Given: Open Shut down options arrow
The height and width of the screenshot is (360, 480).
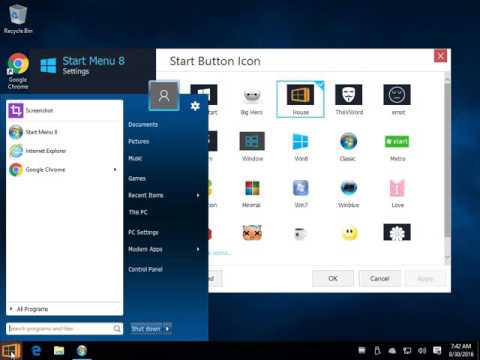Looking at the screenshot, I should [168, 329].
